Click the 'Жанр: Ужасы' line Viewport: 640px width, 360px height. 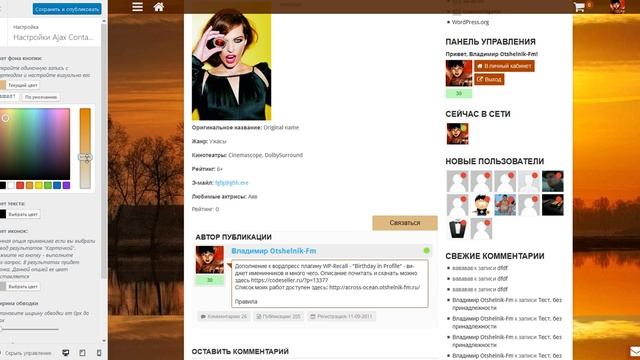point(209,141)
